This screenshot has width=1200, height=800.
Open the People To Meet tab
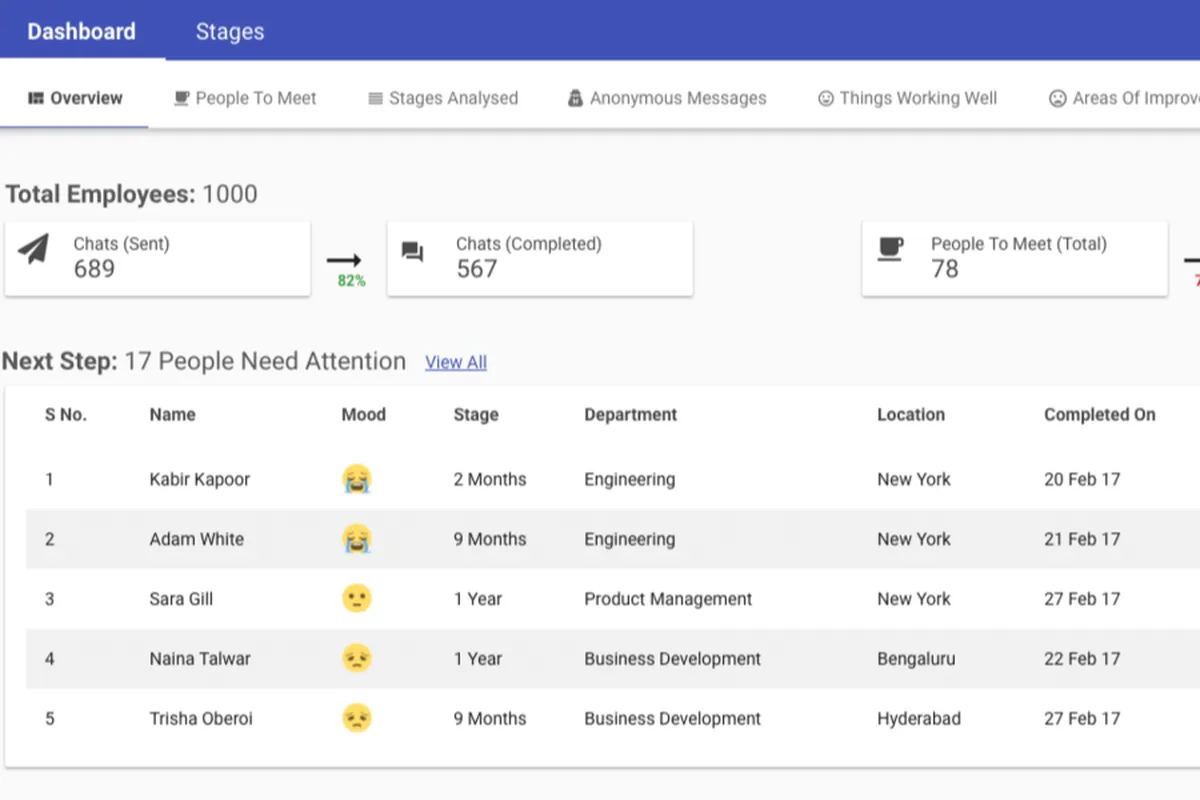point(245,98)
